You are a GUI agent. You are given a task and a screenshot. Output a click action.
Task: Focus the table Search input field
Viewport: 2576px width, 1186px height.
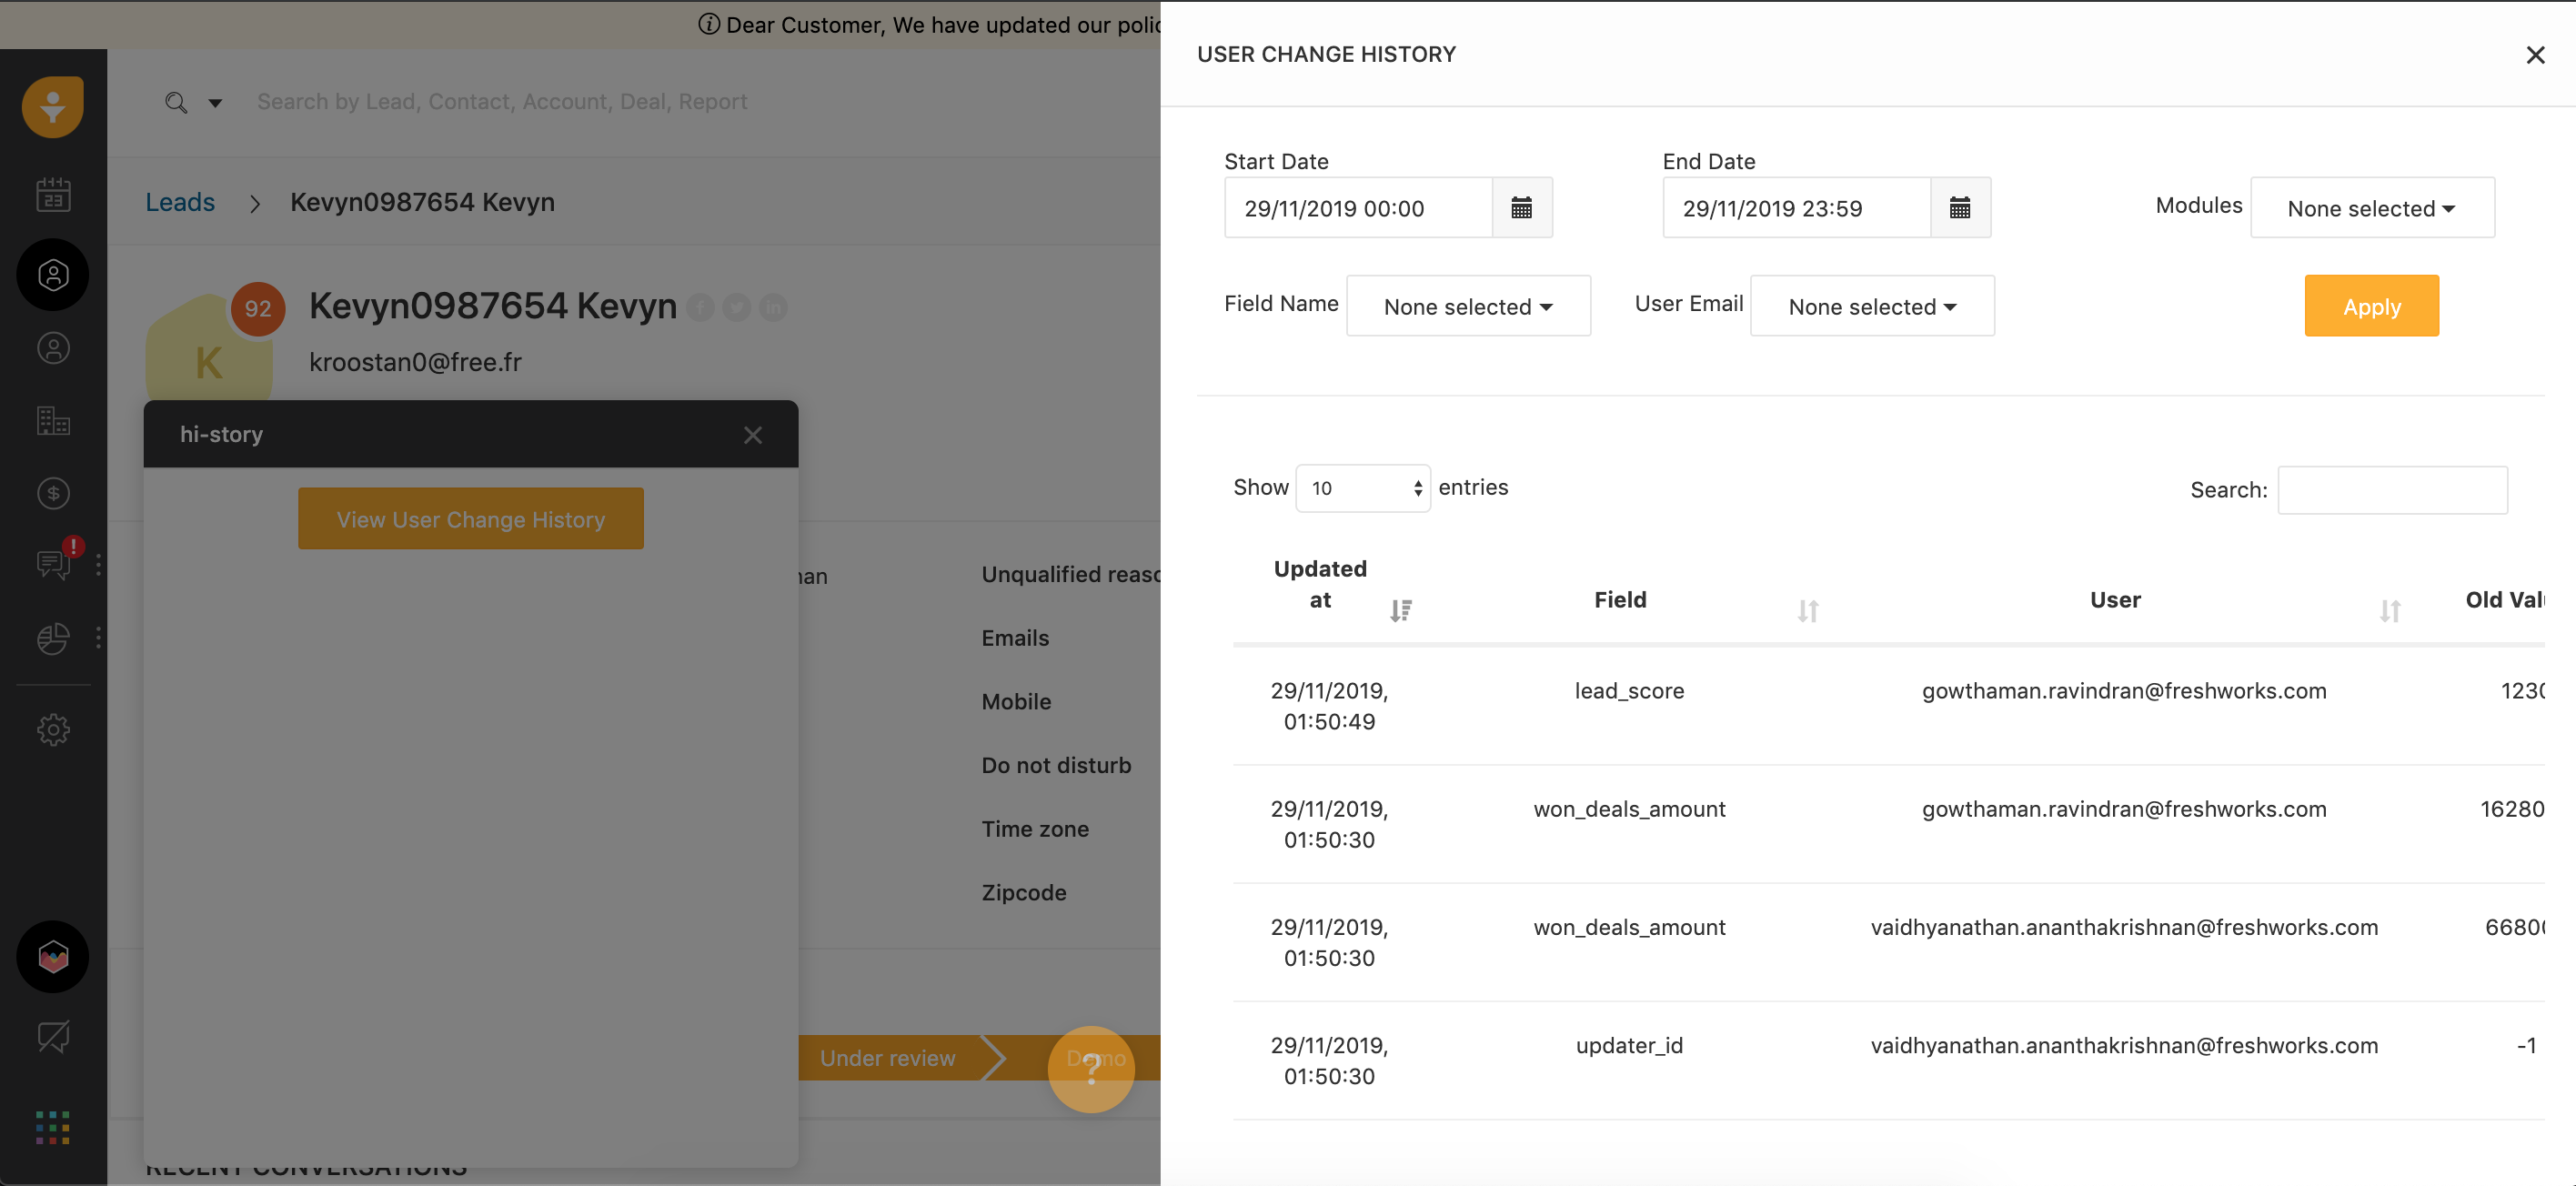2391,490
